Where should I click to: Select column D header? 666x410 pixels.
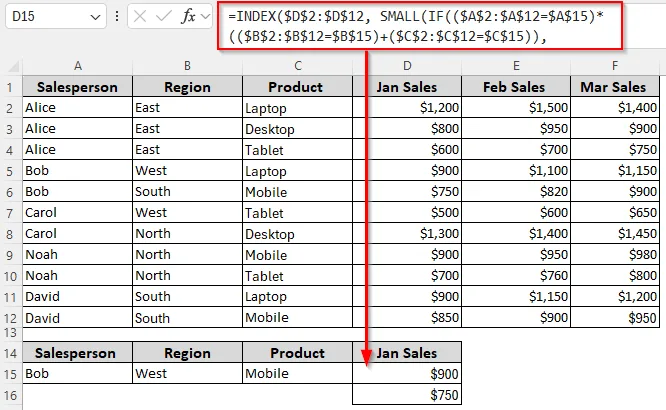pos(407,66)
